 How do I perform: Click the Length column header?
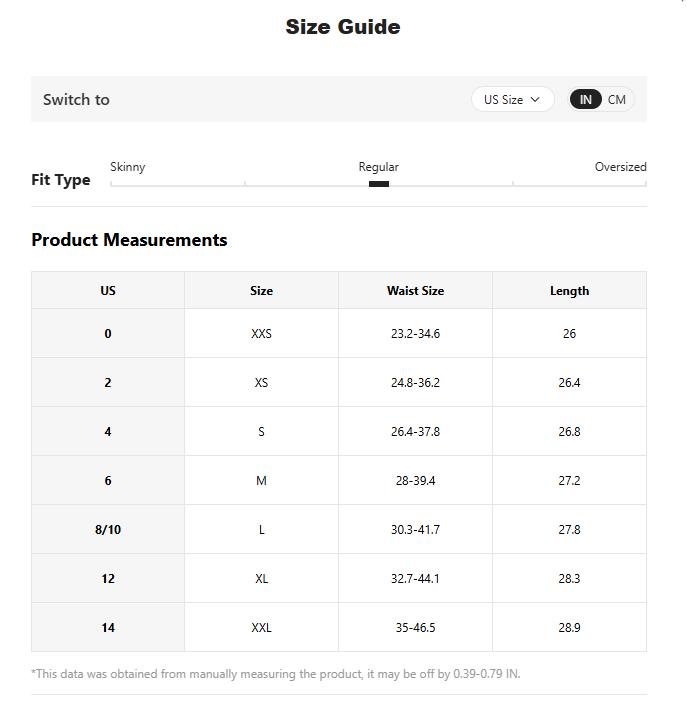(569, 291)
